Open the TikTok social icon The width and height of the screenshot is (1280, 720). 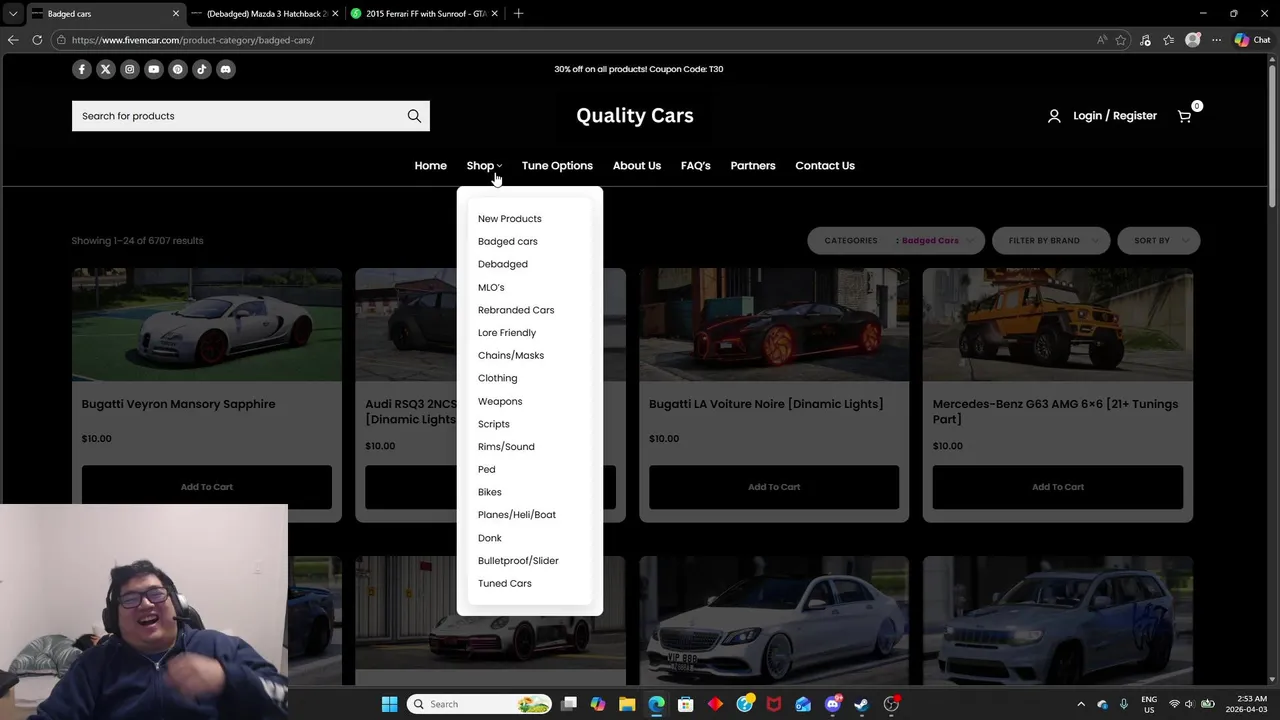pyautogui.click(x=202, y=69)
